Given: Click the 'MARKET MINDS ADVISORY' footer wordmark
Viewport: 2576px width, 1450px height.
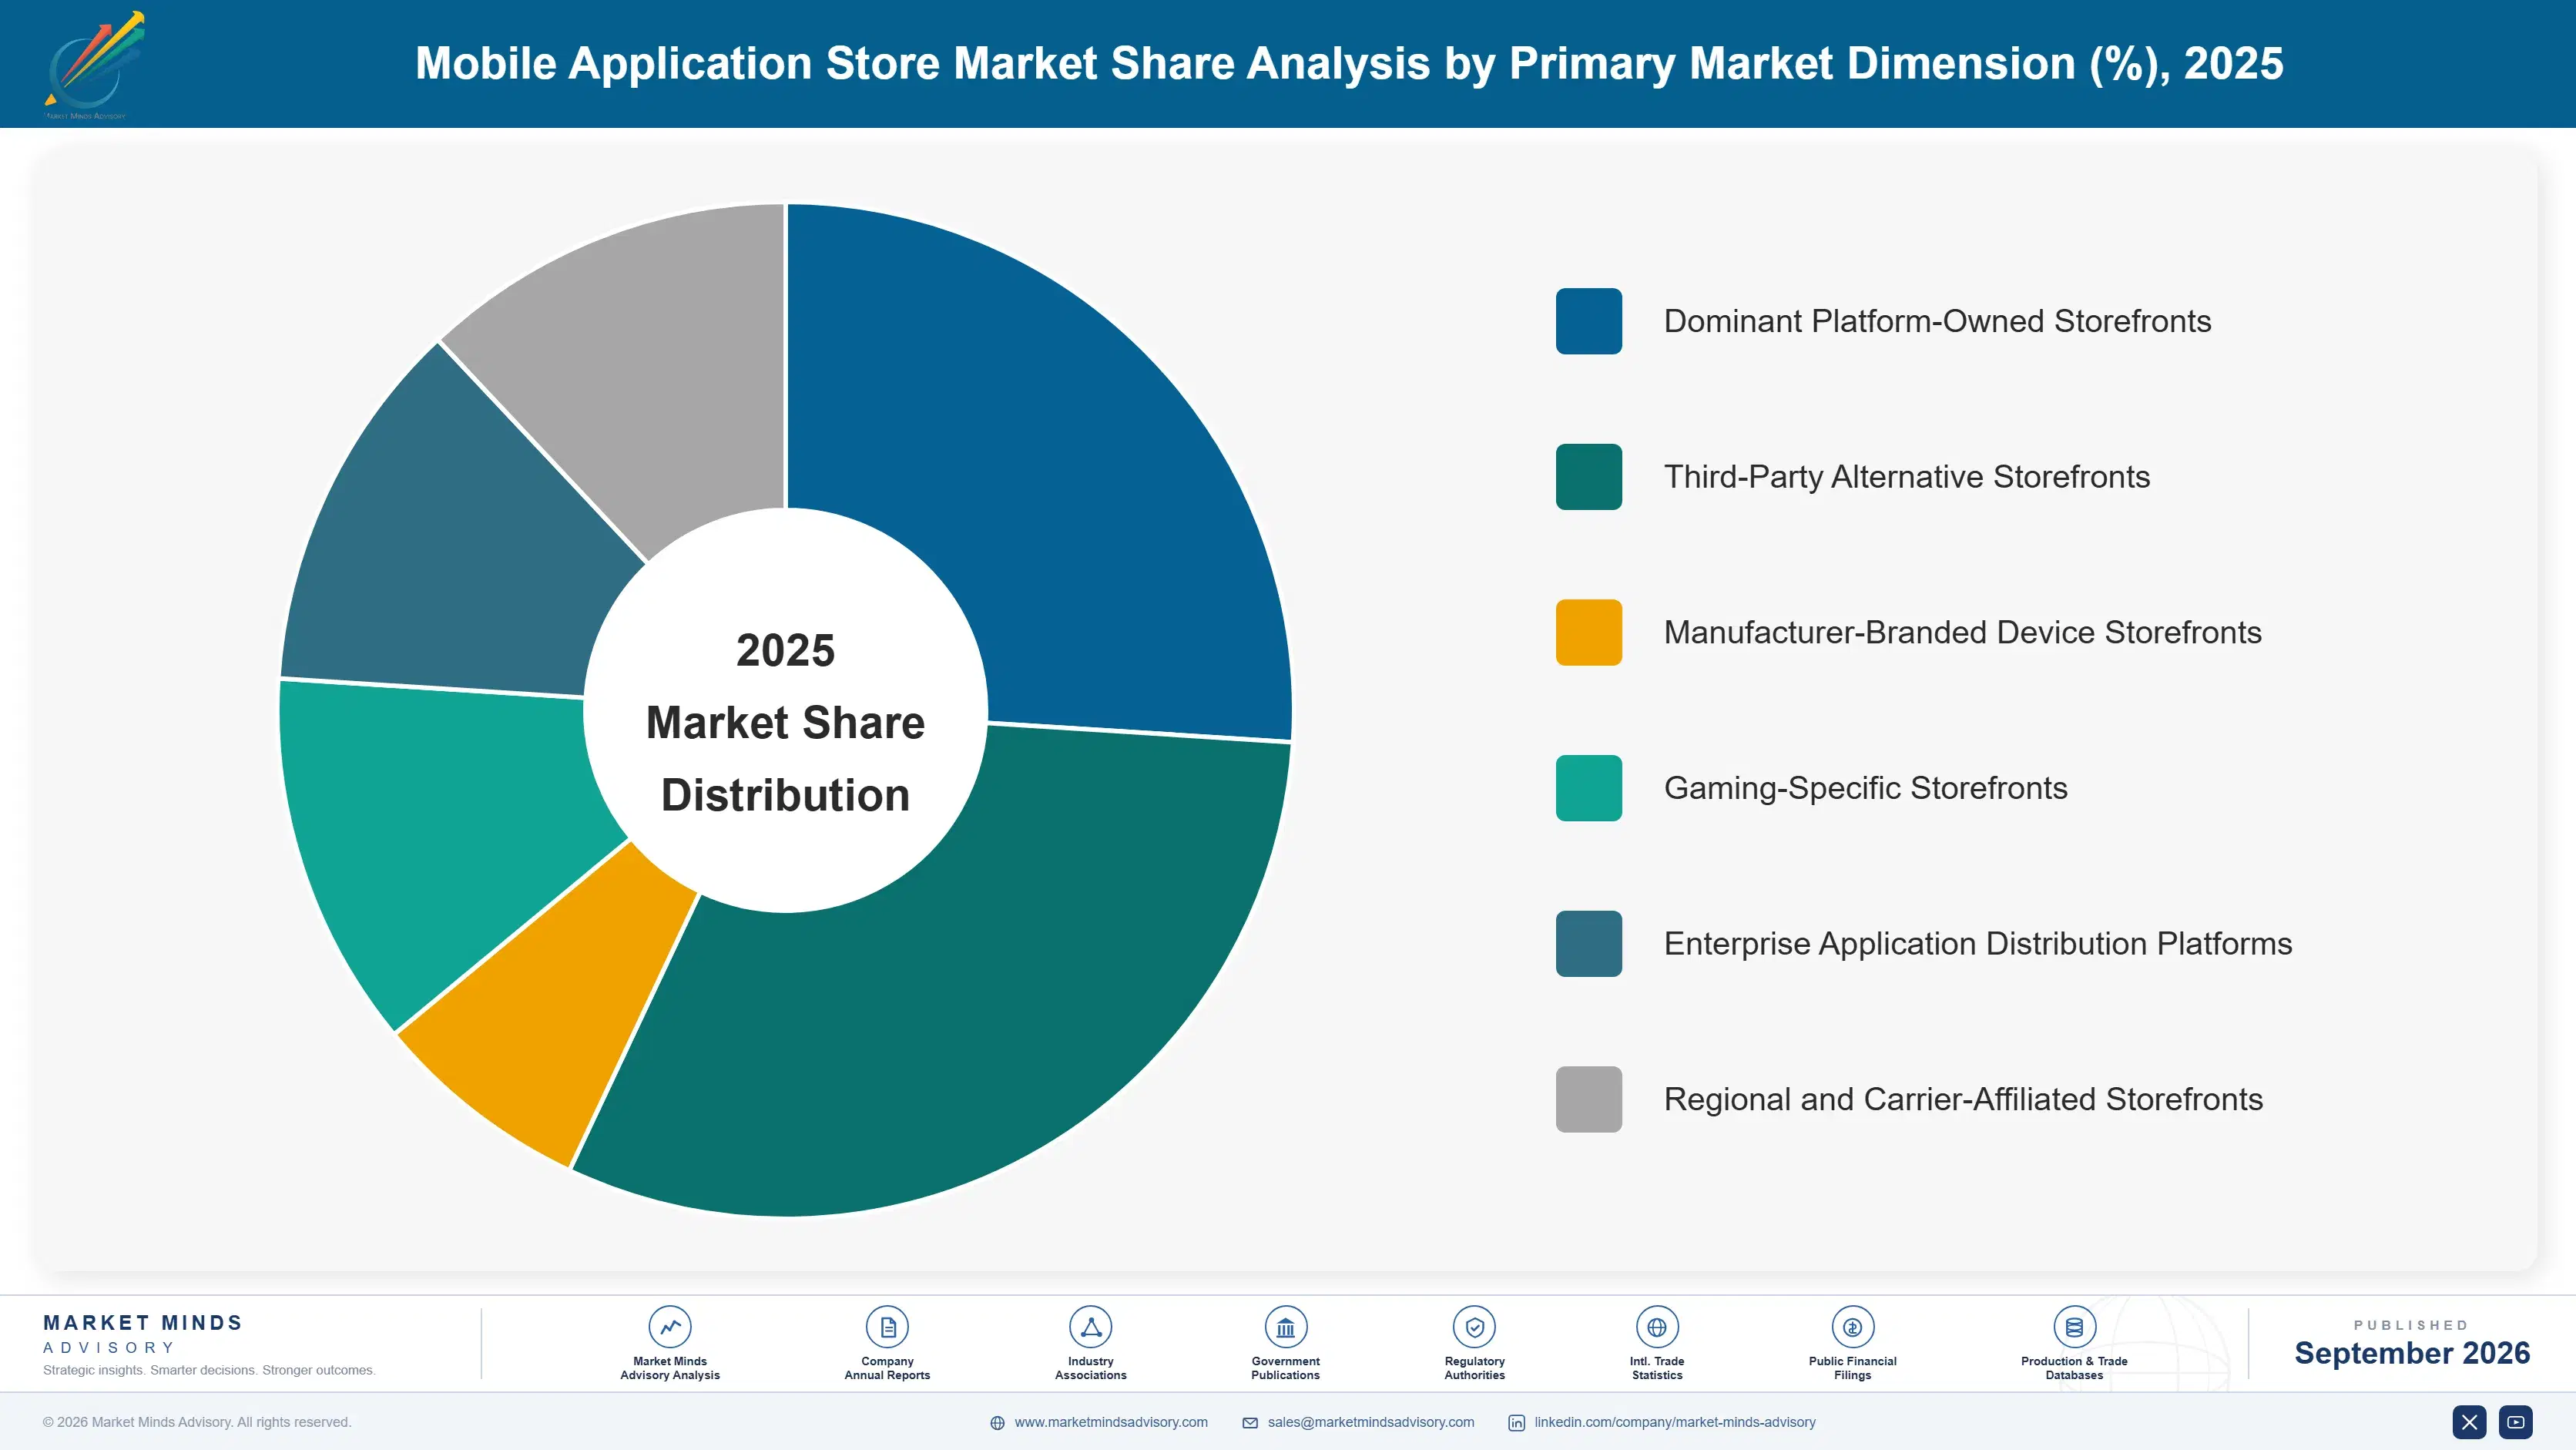Looking at the screenshot, I should [x=143, y=1334].
